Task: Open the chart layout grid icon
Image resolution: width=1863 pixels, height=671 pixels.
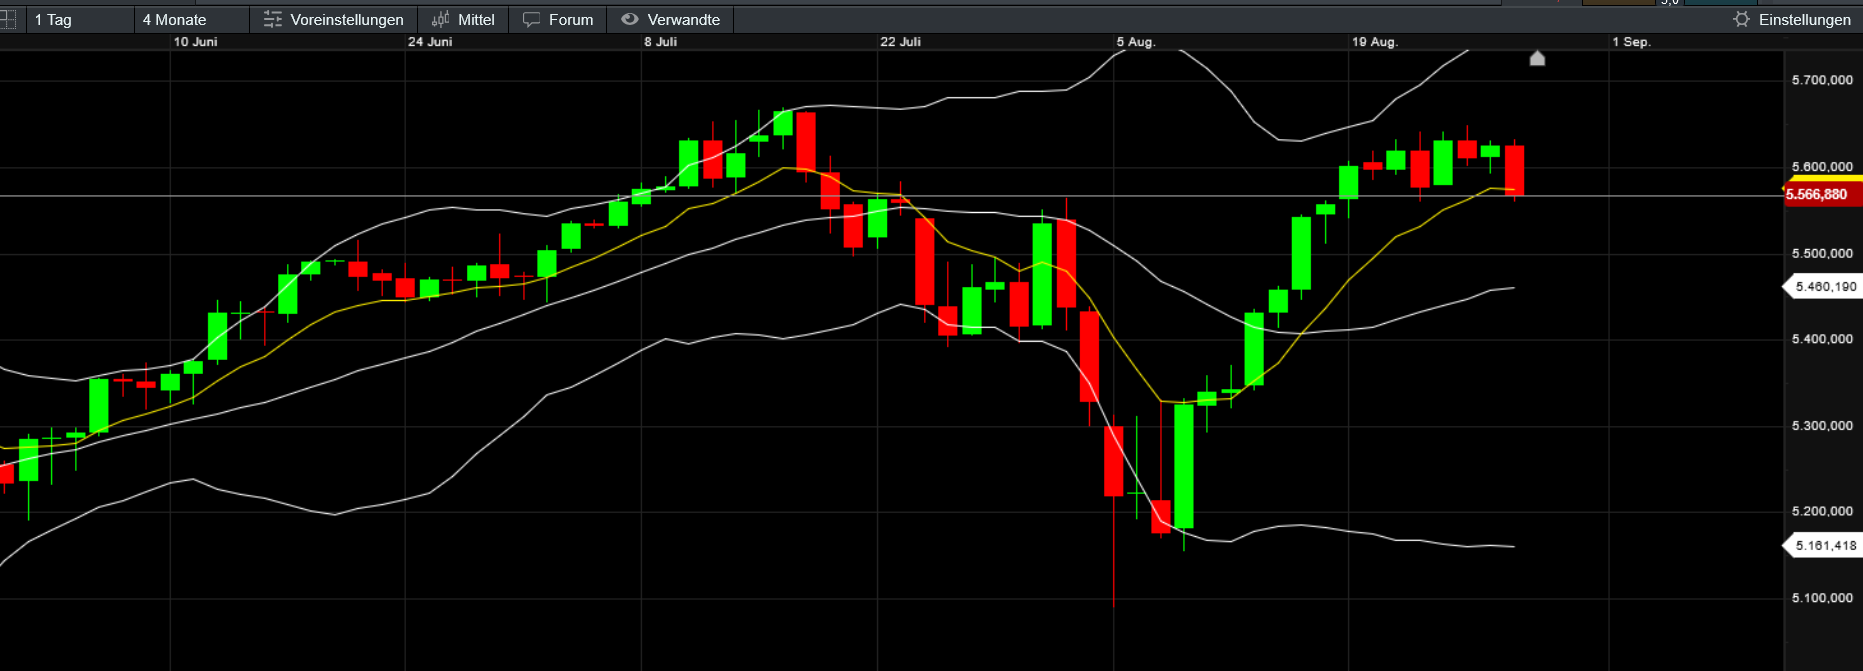Action: tap(8, 19)
